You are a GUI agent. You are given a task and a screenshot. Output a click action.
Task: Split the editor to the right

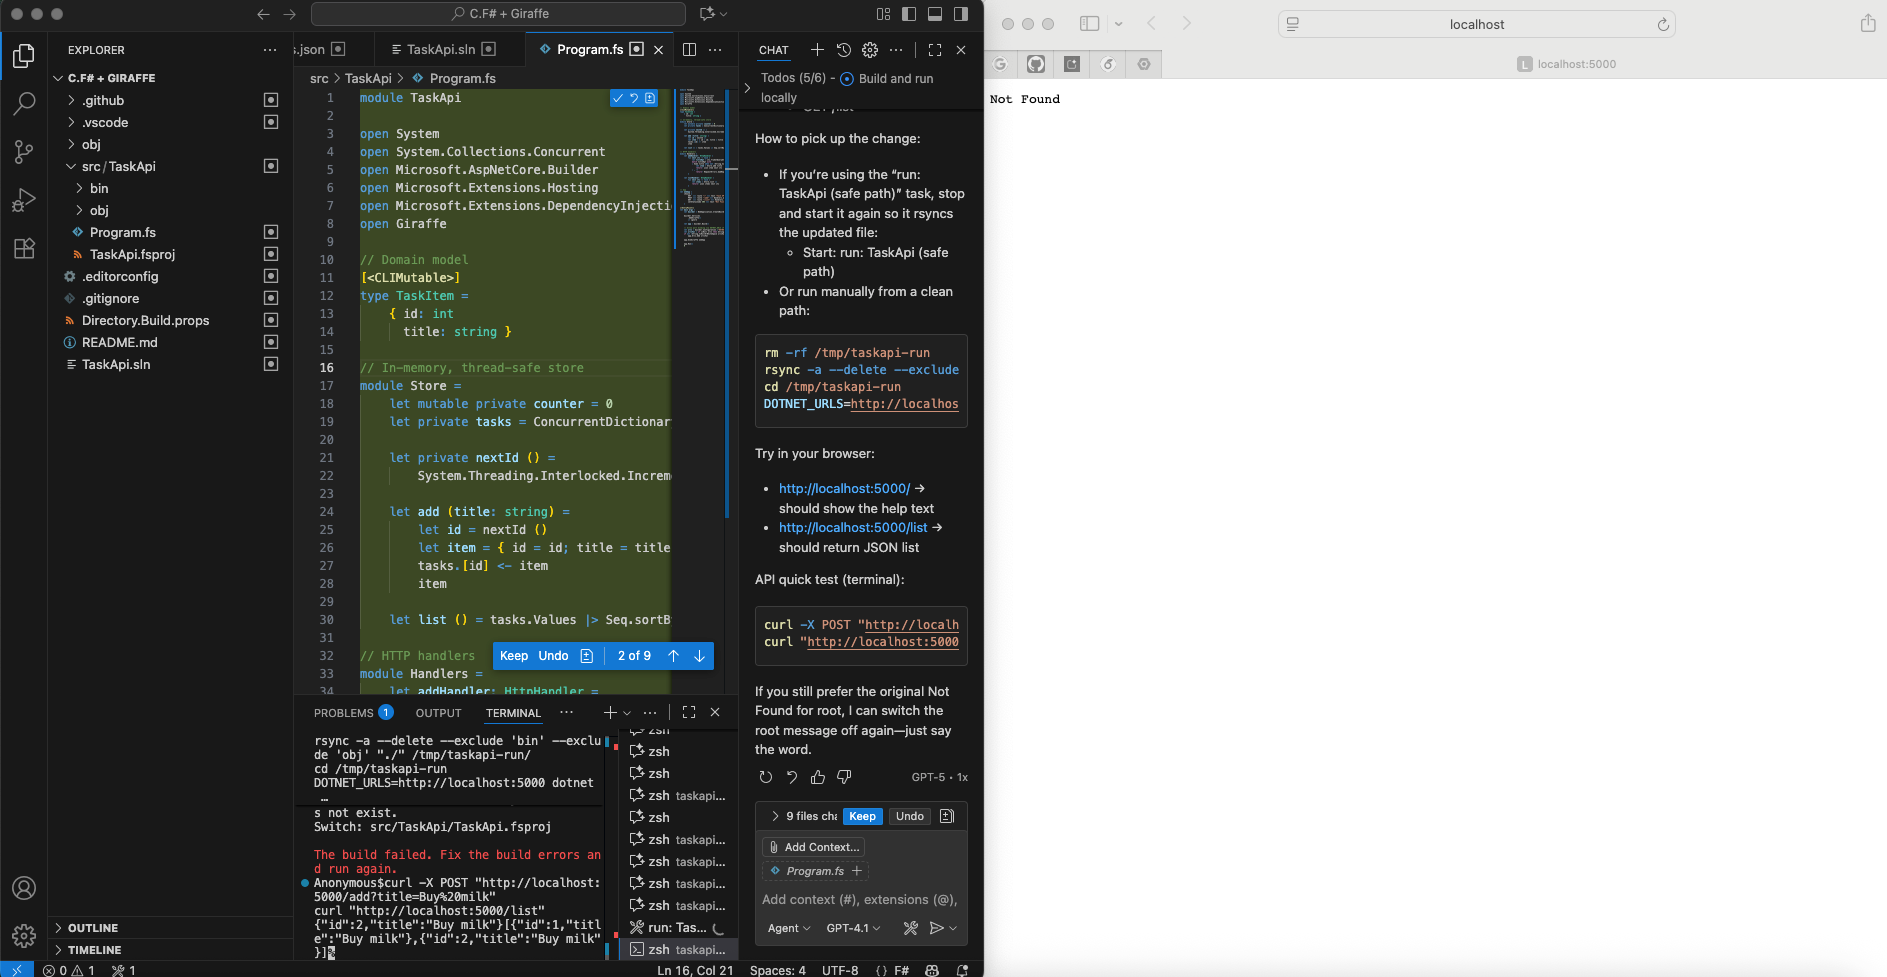click(689, 49)
